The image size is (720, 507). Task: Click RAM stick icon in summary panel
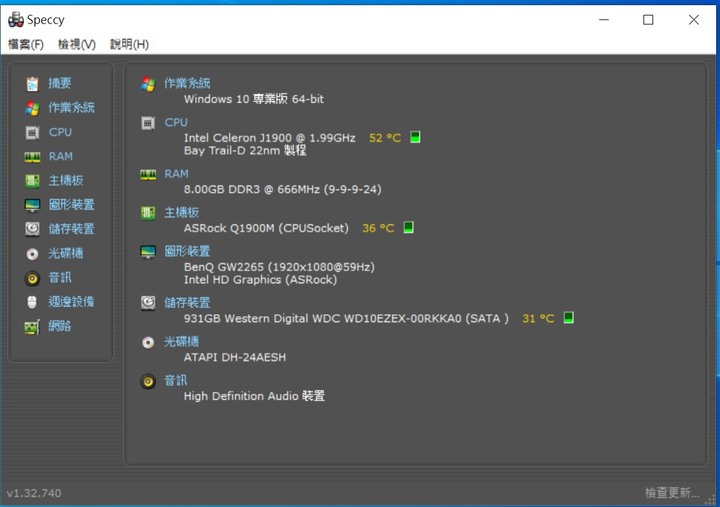(x=148, y=175)
